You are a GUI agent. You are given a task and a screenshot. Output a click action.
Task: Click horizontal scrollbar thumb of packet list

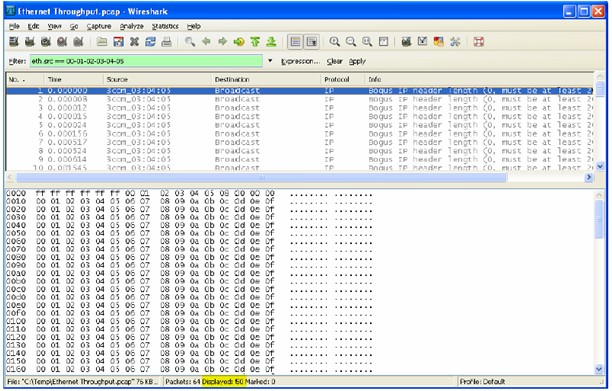(262, 178)
